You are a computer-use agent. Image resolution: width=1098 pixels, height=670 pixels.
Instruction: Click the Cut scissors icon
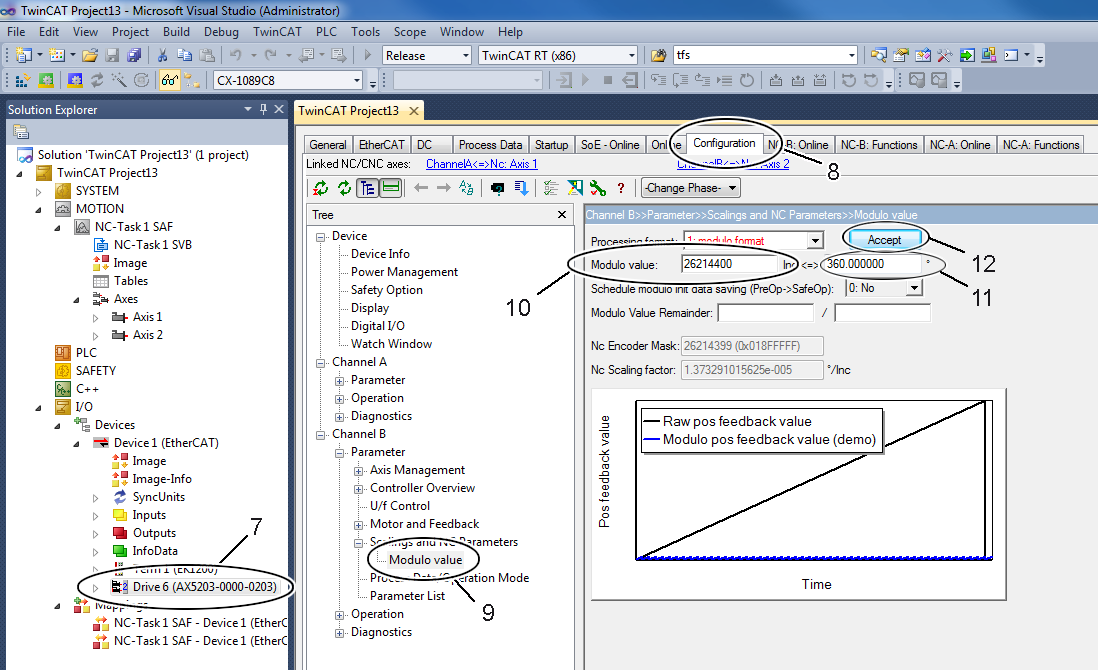pyautogui.click(x=162, y=55)
